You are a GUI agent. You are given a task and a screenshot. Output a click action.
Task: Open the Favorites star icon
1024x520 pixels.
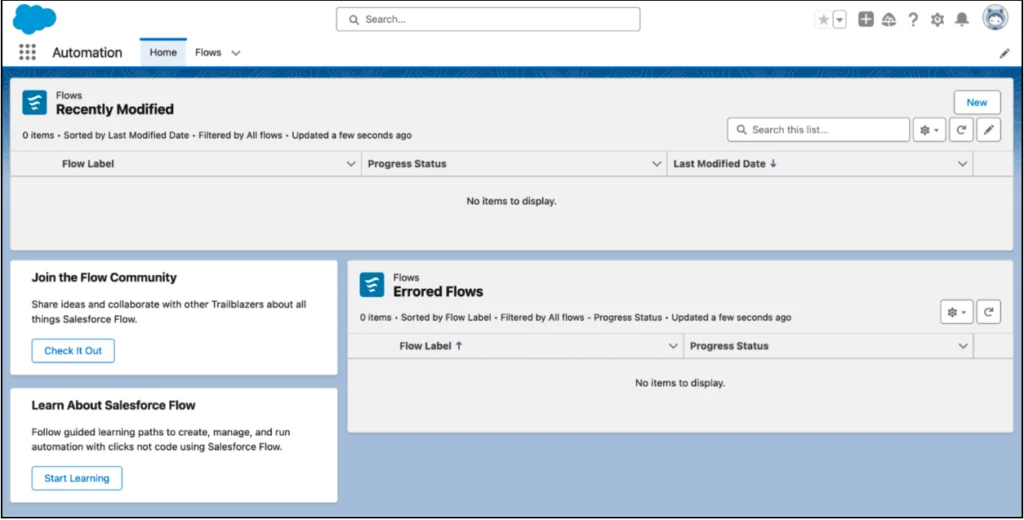coord(823,20)
